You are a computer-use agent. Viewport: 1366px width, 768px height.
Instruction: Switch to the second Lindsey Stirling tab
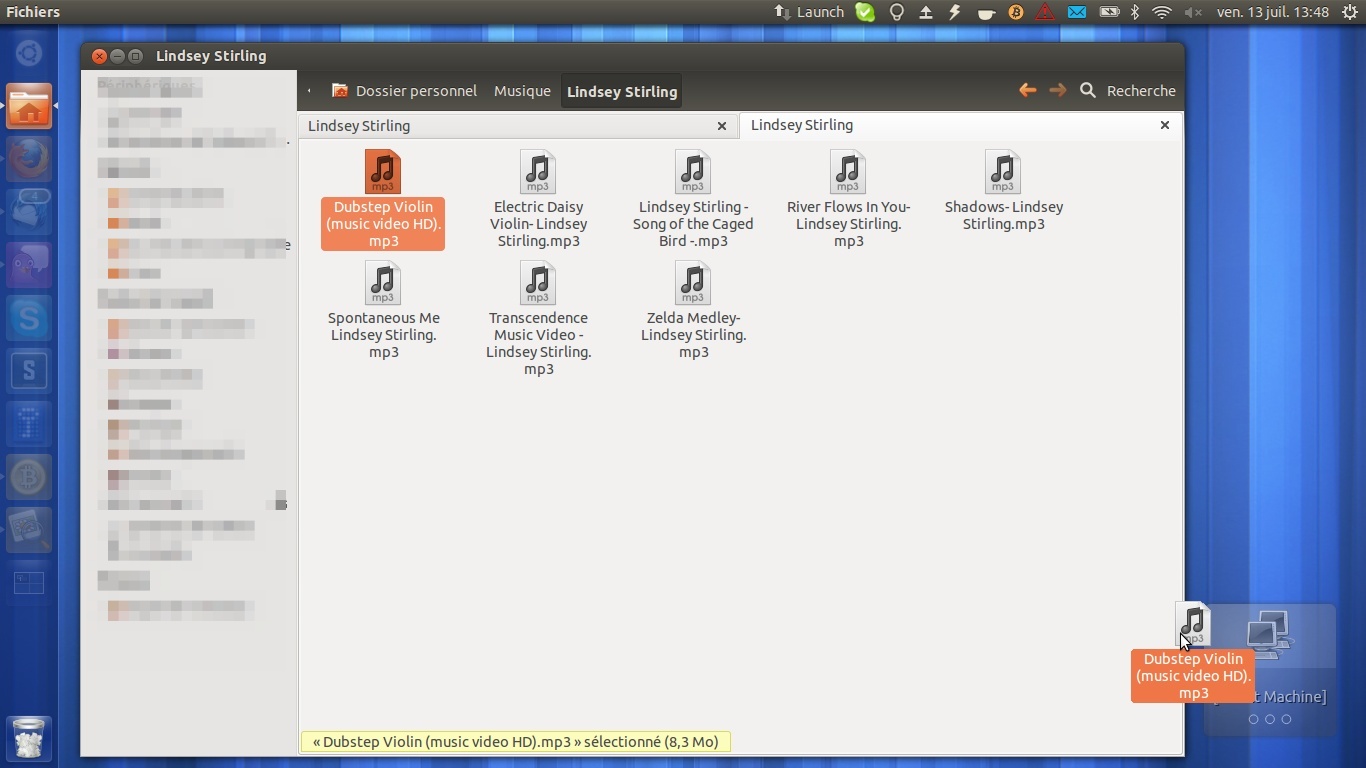[960, 125]
